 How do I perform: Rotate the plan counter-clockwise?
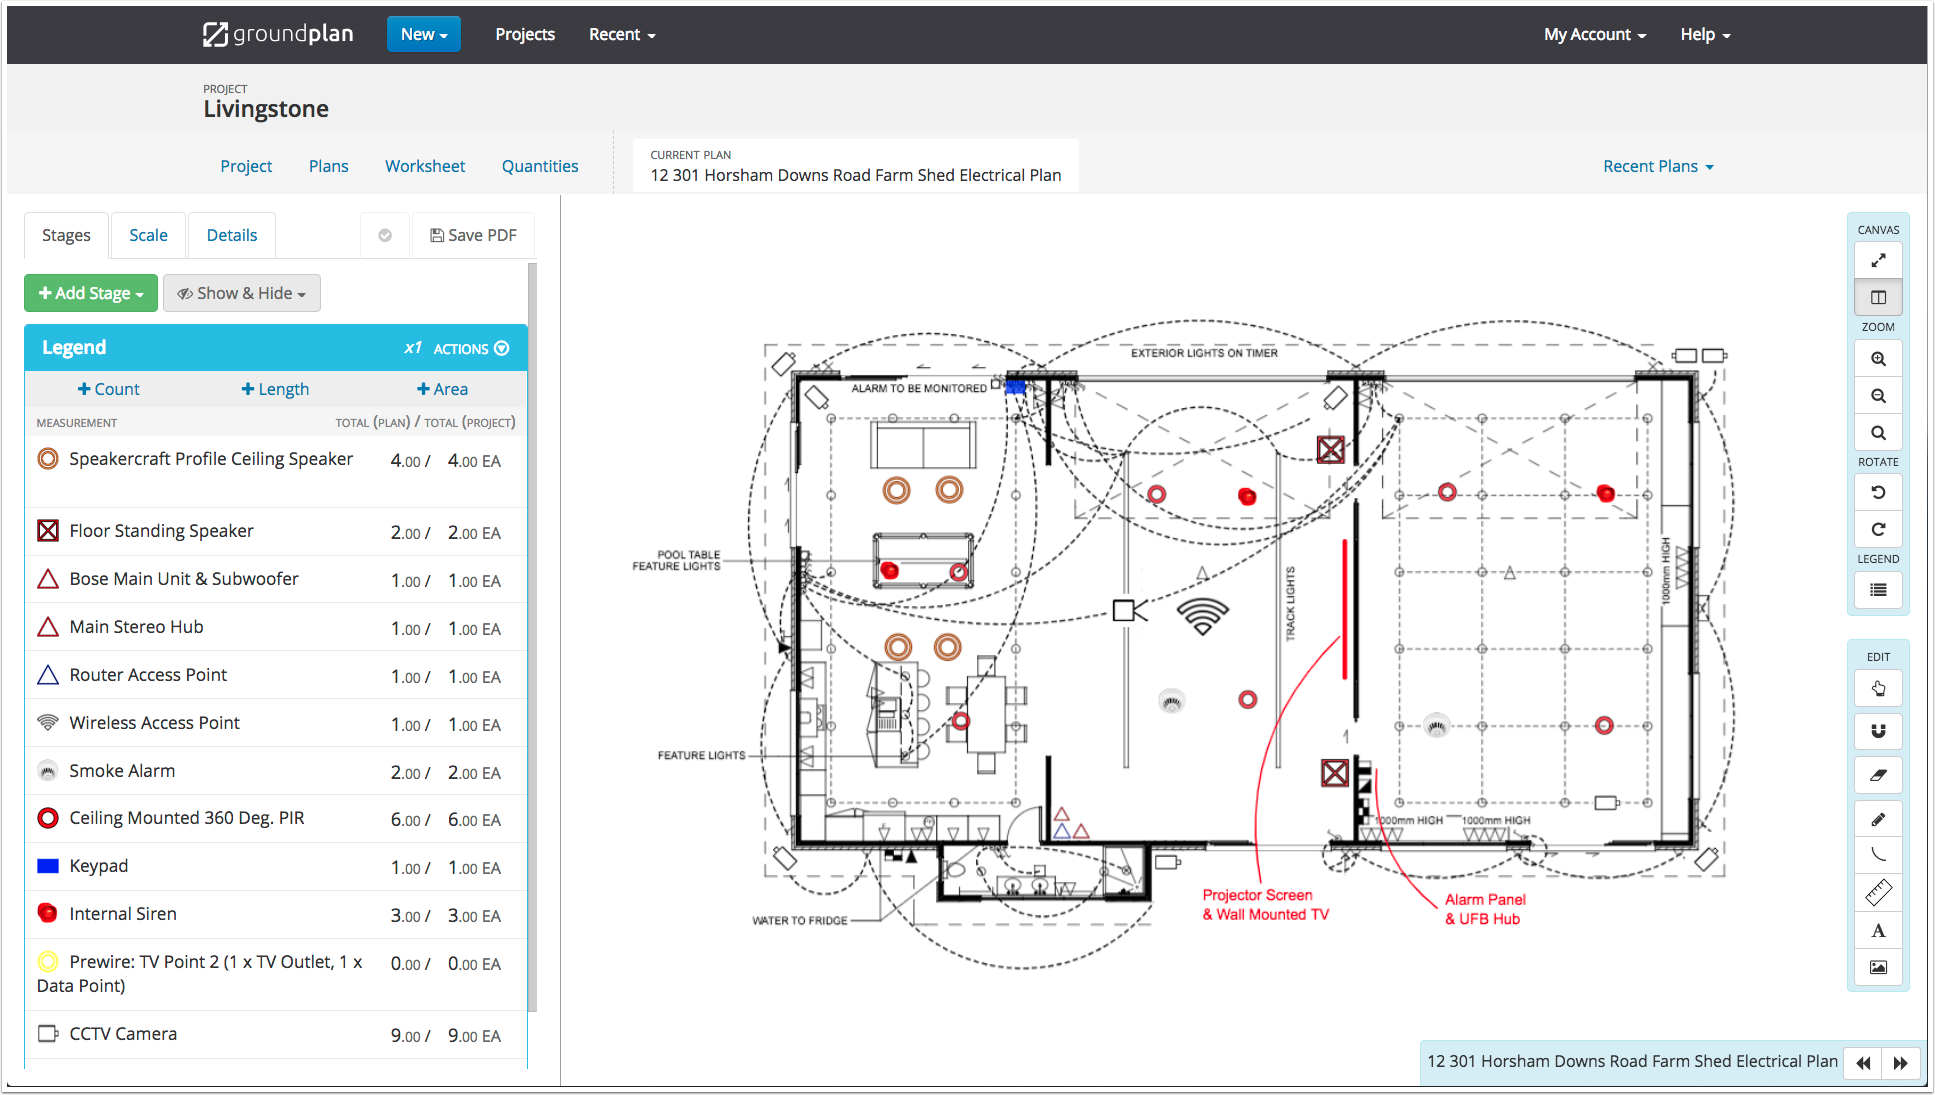click(x=1878, y=492)
